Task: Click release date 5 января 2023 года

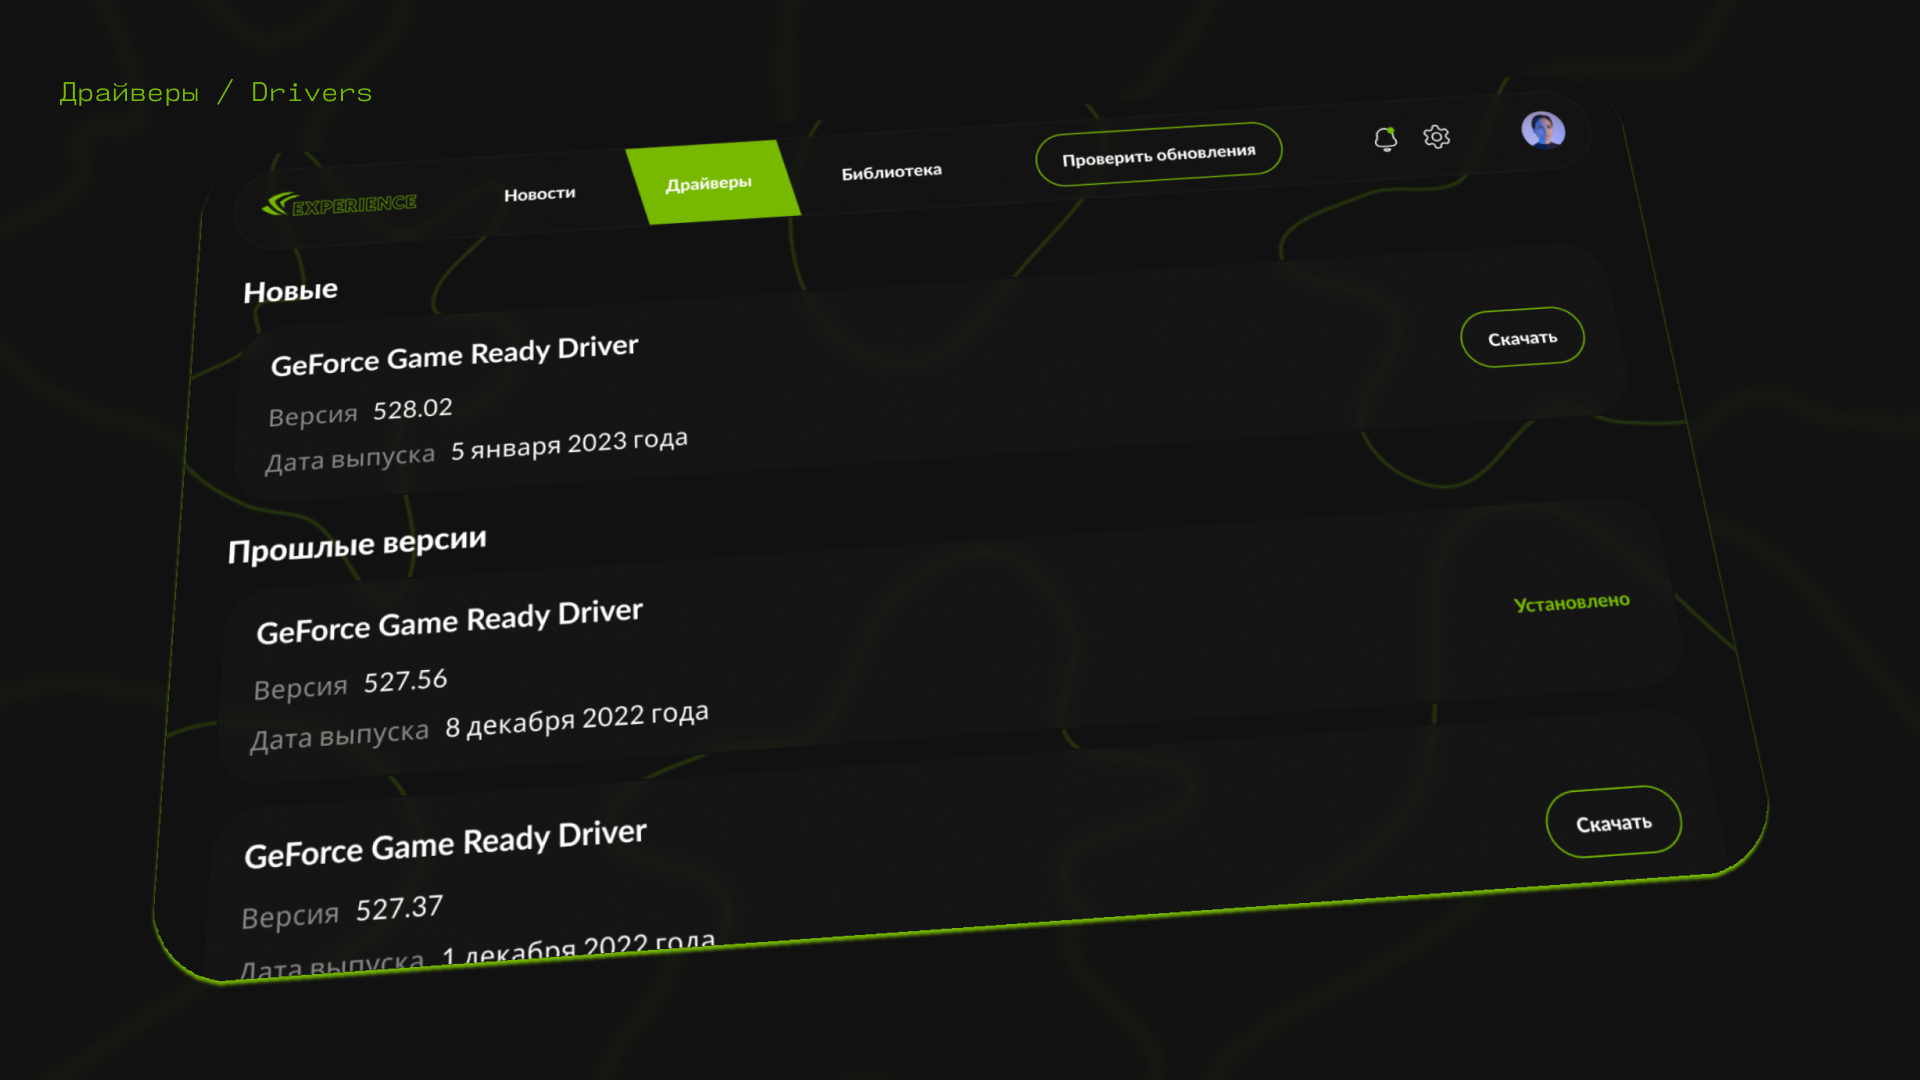Action: coord(568,445)
